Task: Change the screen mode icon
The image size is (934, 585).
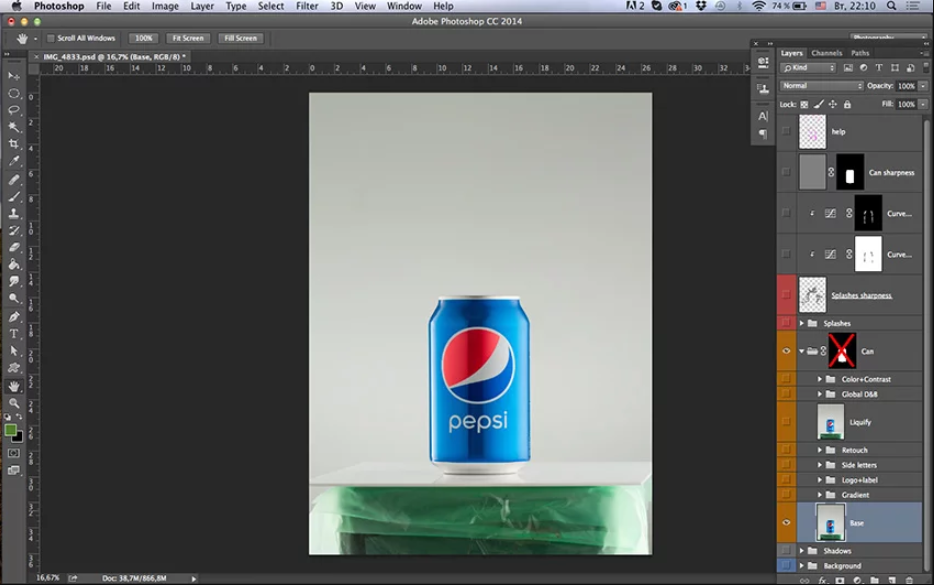Action: pos(14,471)
